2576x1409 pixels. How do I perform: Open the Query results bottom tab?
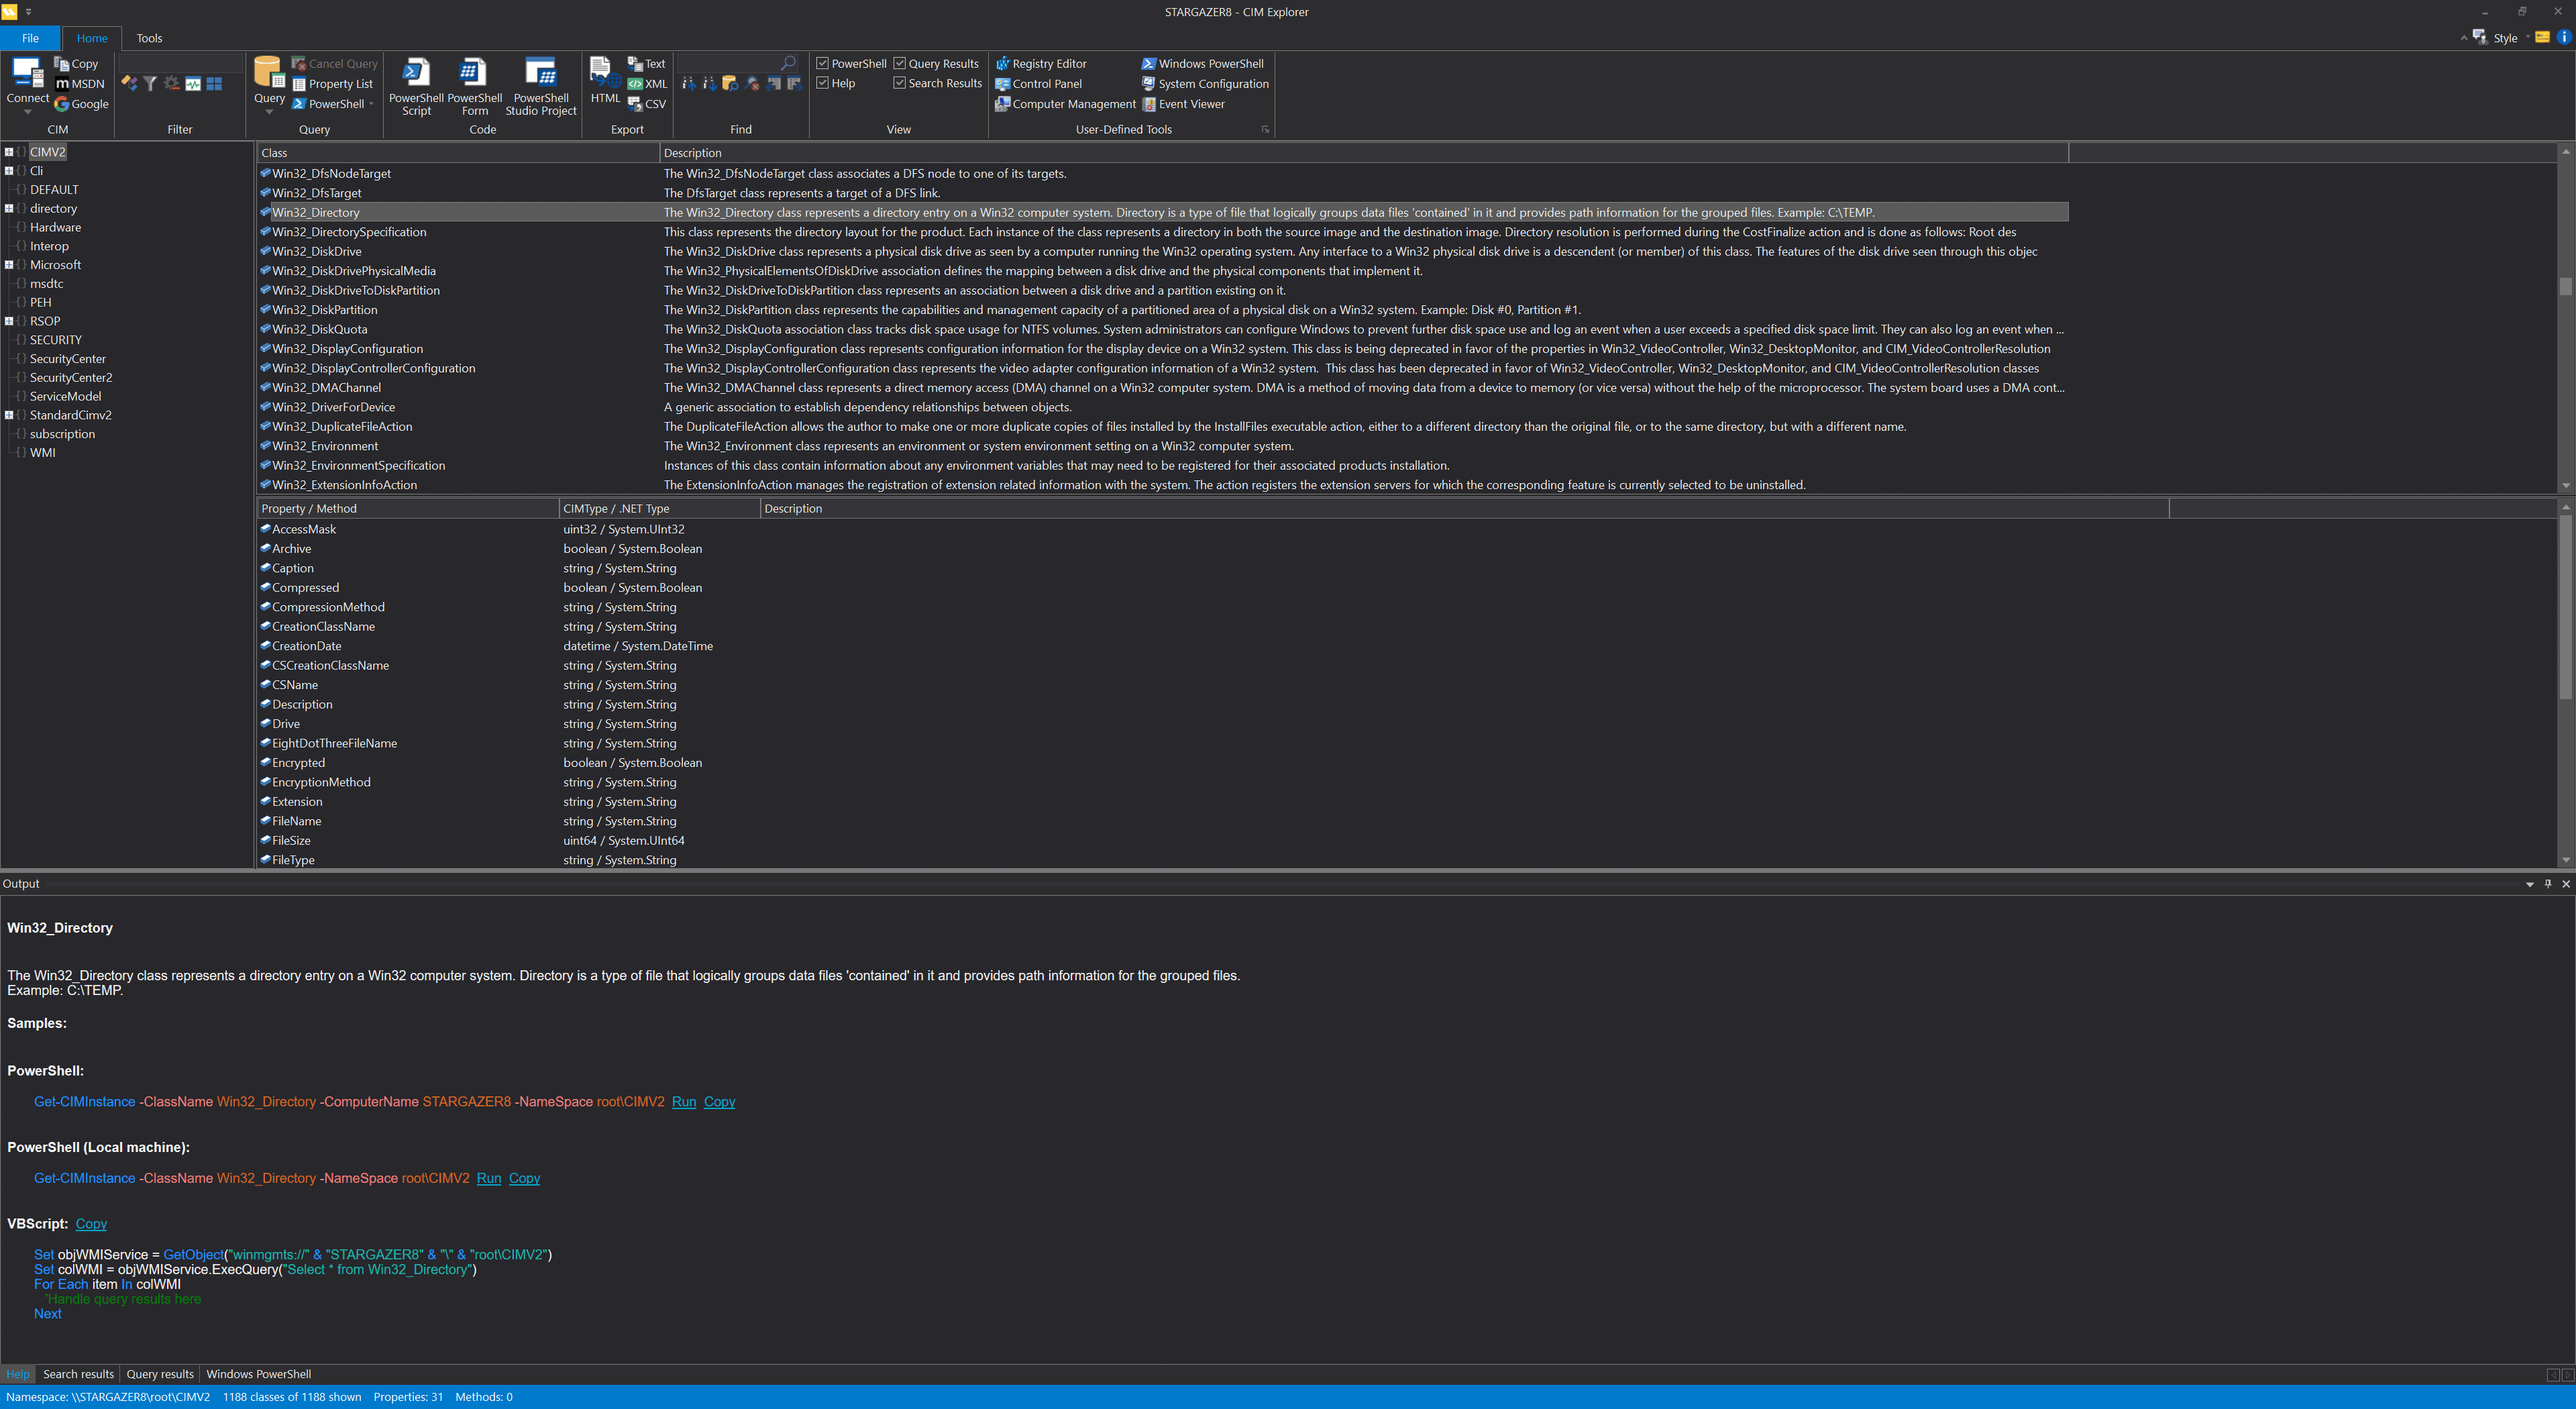pos(159,1373)
